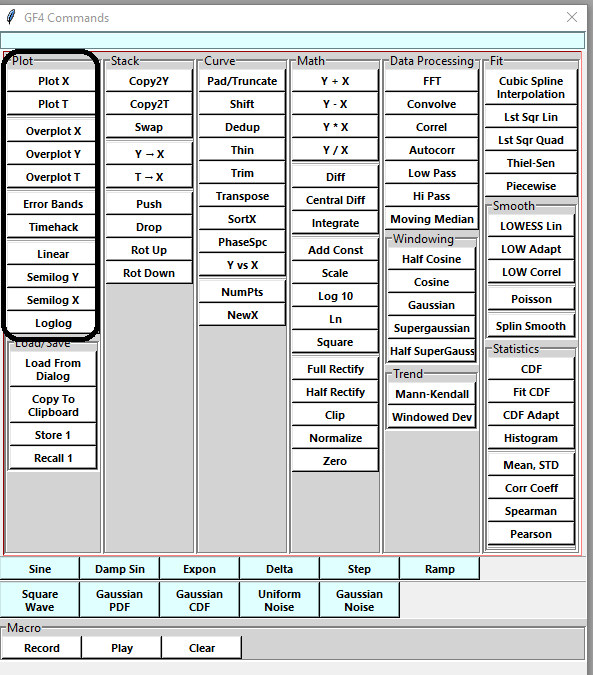This screenshot has height=675, width=593.
Task: Click Timehack button
Action: (52, 227)
